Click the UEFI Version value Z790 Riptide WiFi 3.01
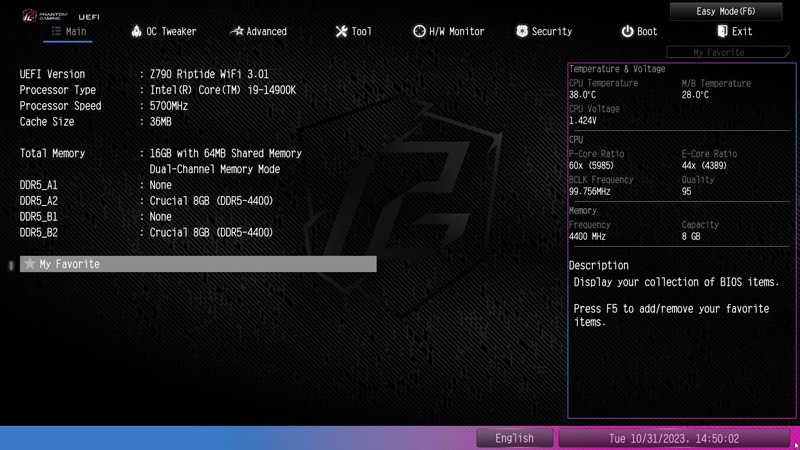The image size is (800, 450). tap(209, 74)
